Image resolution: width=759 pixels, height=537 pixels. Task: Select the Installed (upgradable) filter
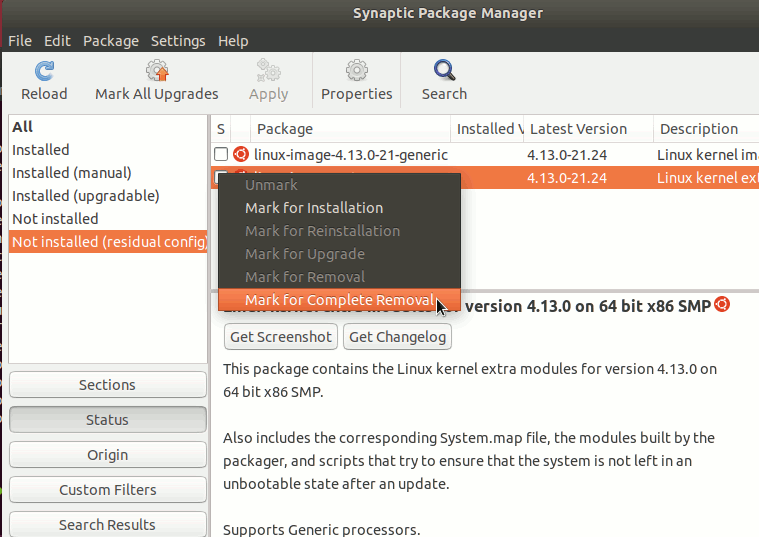108,196
